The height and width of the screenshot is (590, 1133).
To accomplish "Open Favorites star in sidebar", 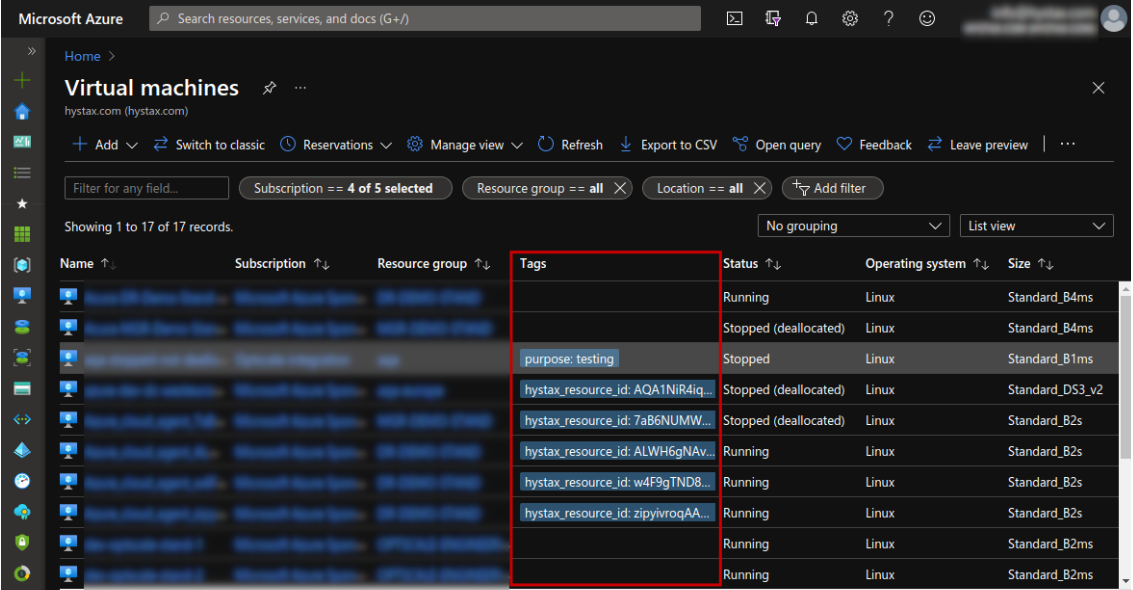I will pyautogui.click(x=22, y=204).
